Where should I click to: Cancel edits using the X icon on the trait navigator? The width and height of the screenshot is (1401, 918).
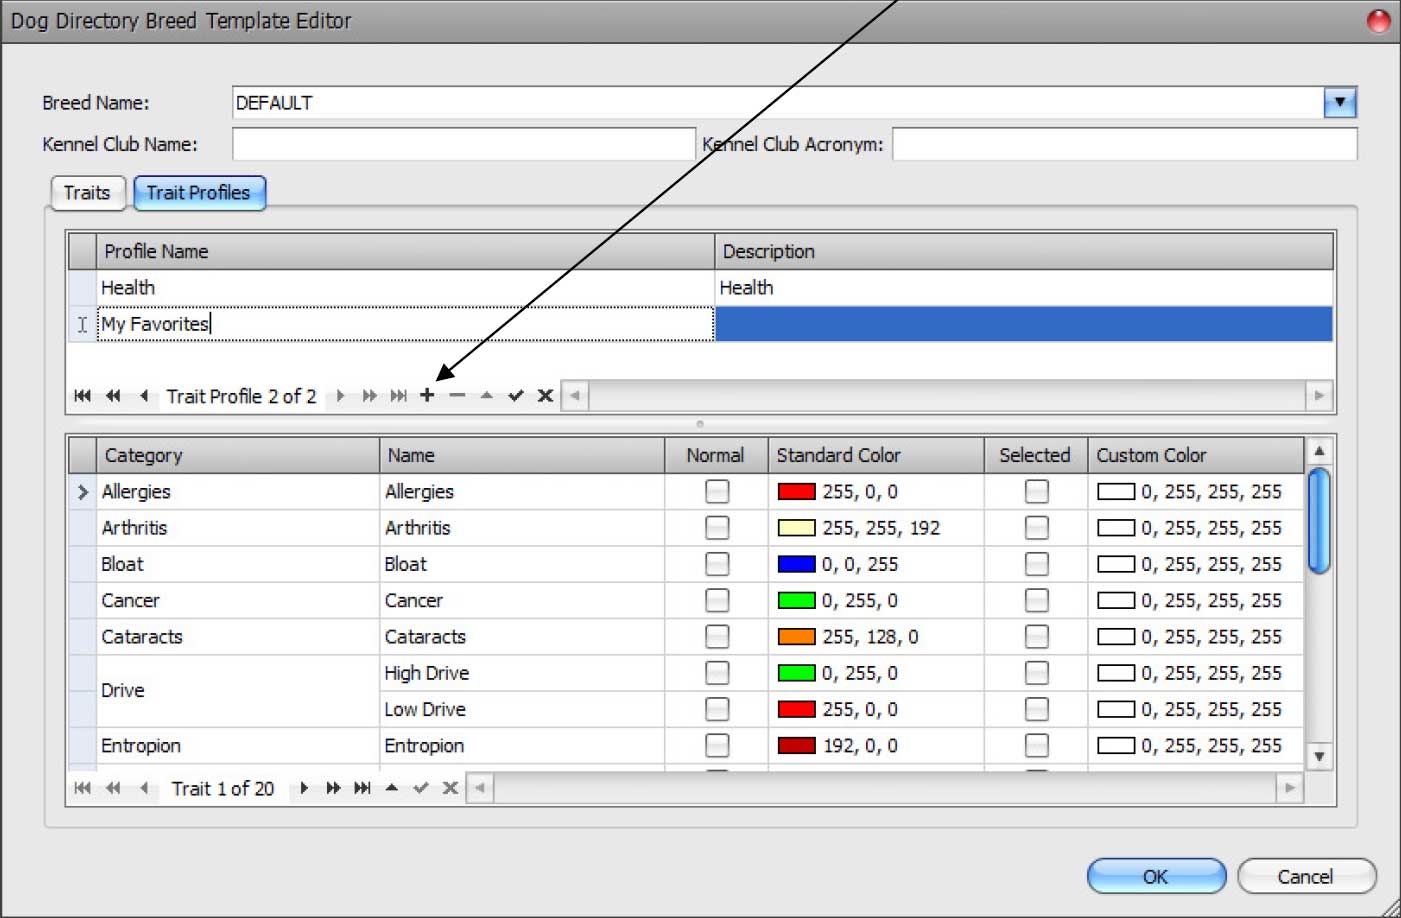(450, 788)
